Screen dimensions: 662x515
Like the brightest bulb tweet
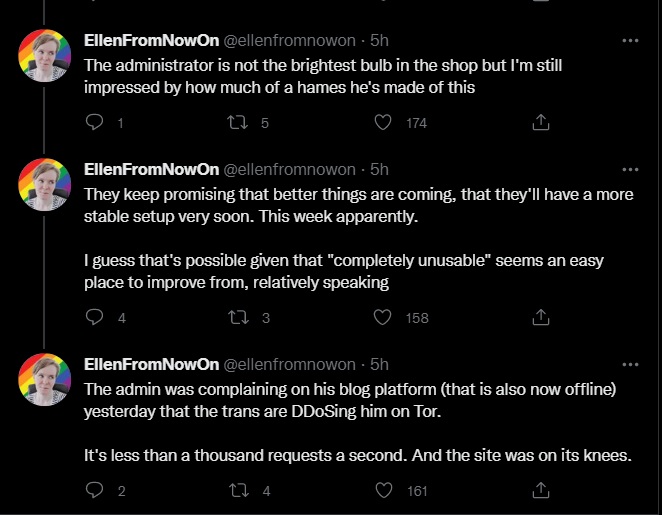(x=381, y=123)
